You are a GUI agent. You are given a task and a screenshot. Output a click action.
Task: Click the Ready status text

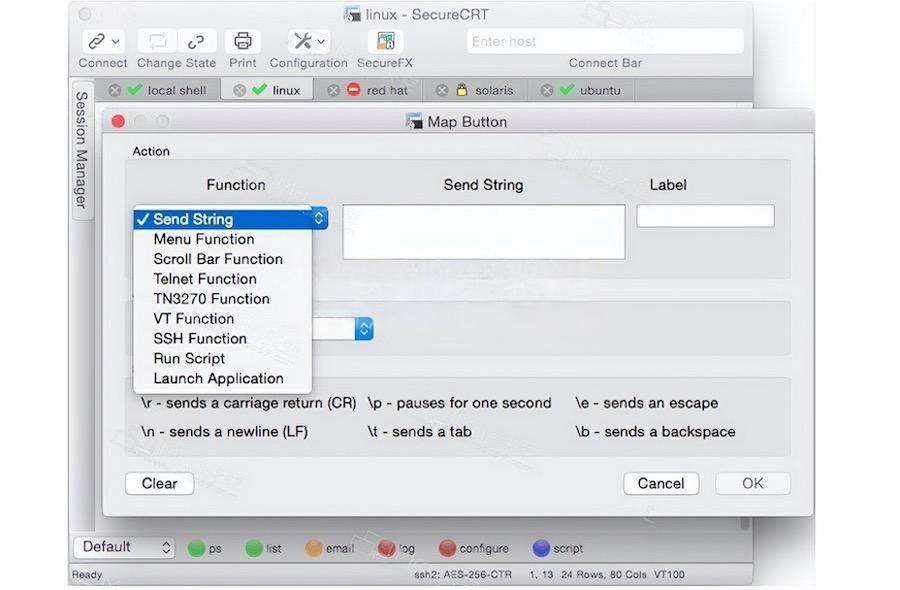[x=87, y=575]
